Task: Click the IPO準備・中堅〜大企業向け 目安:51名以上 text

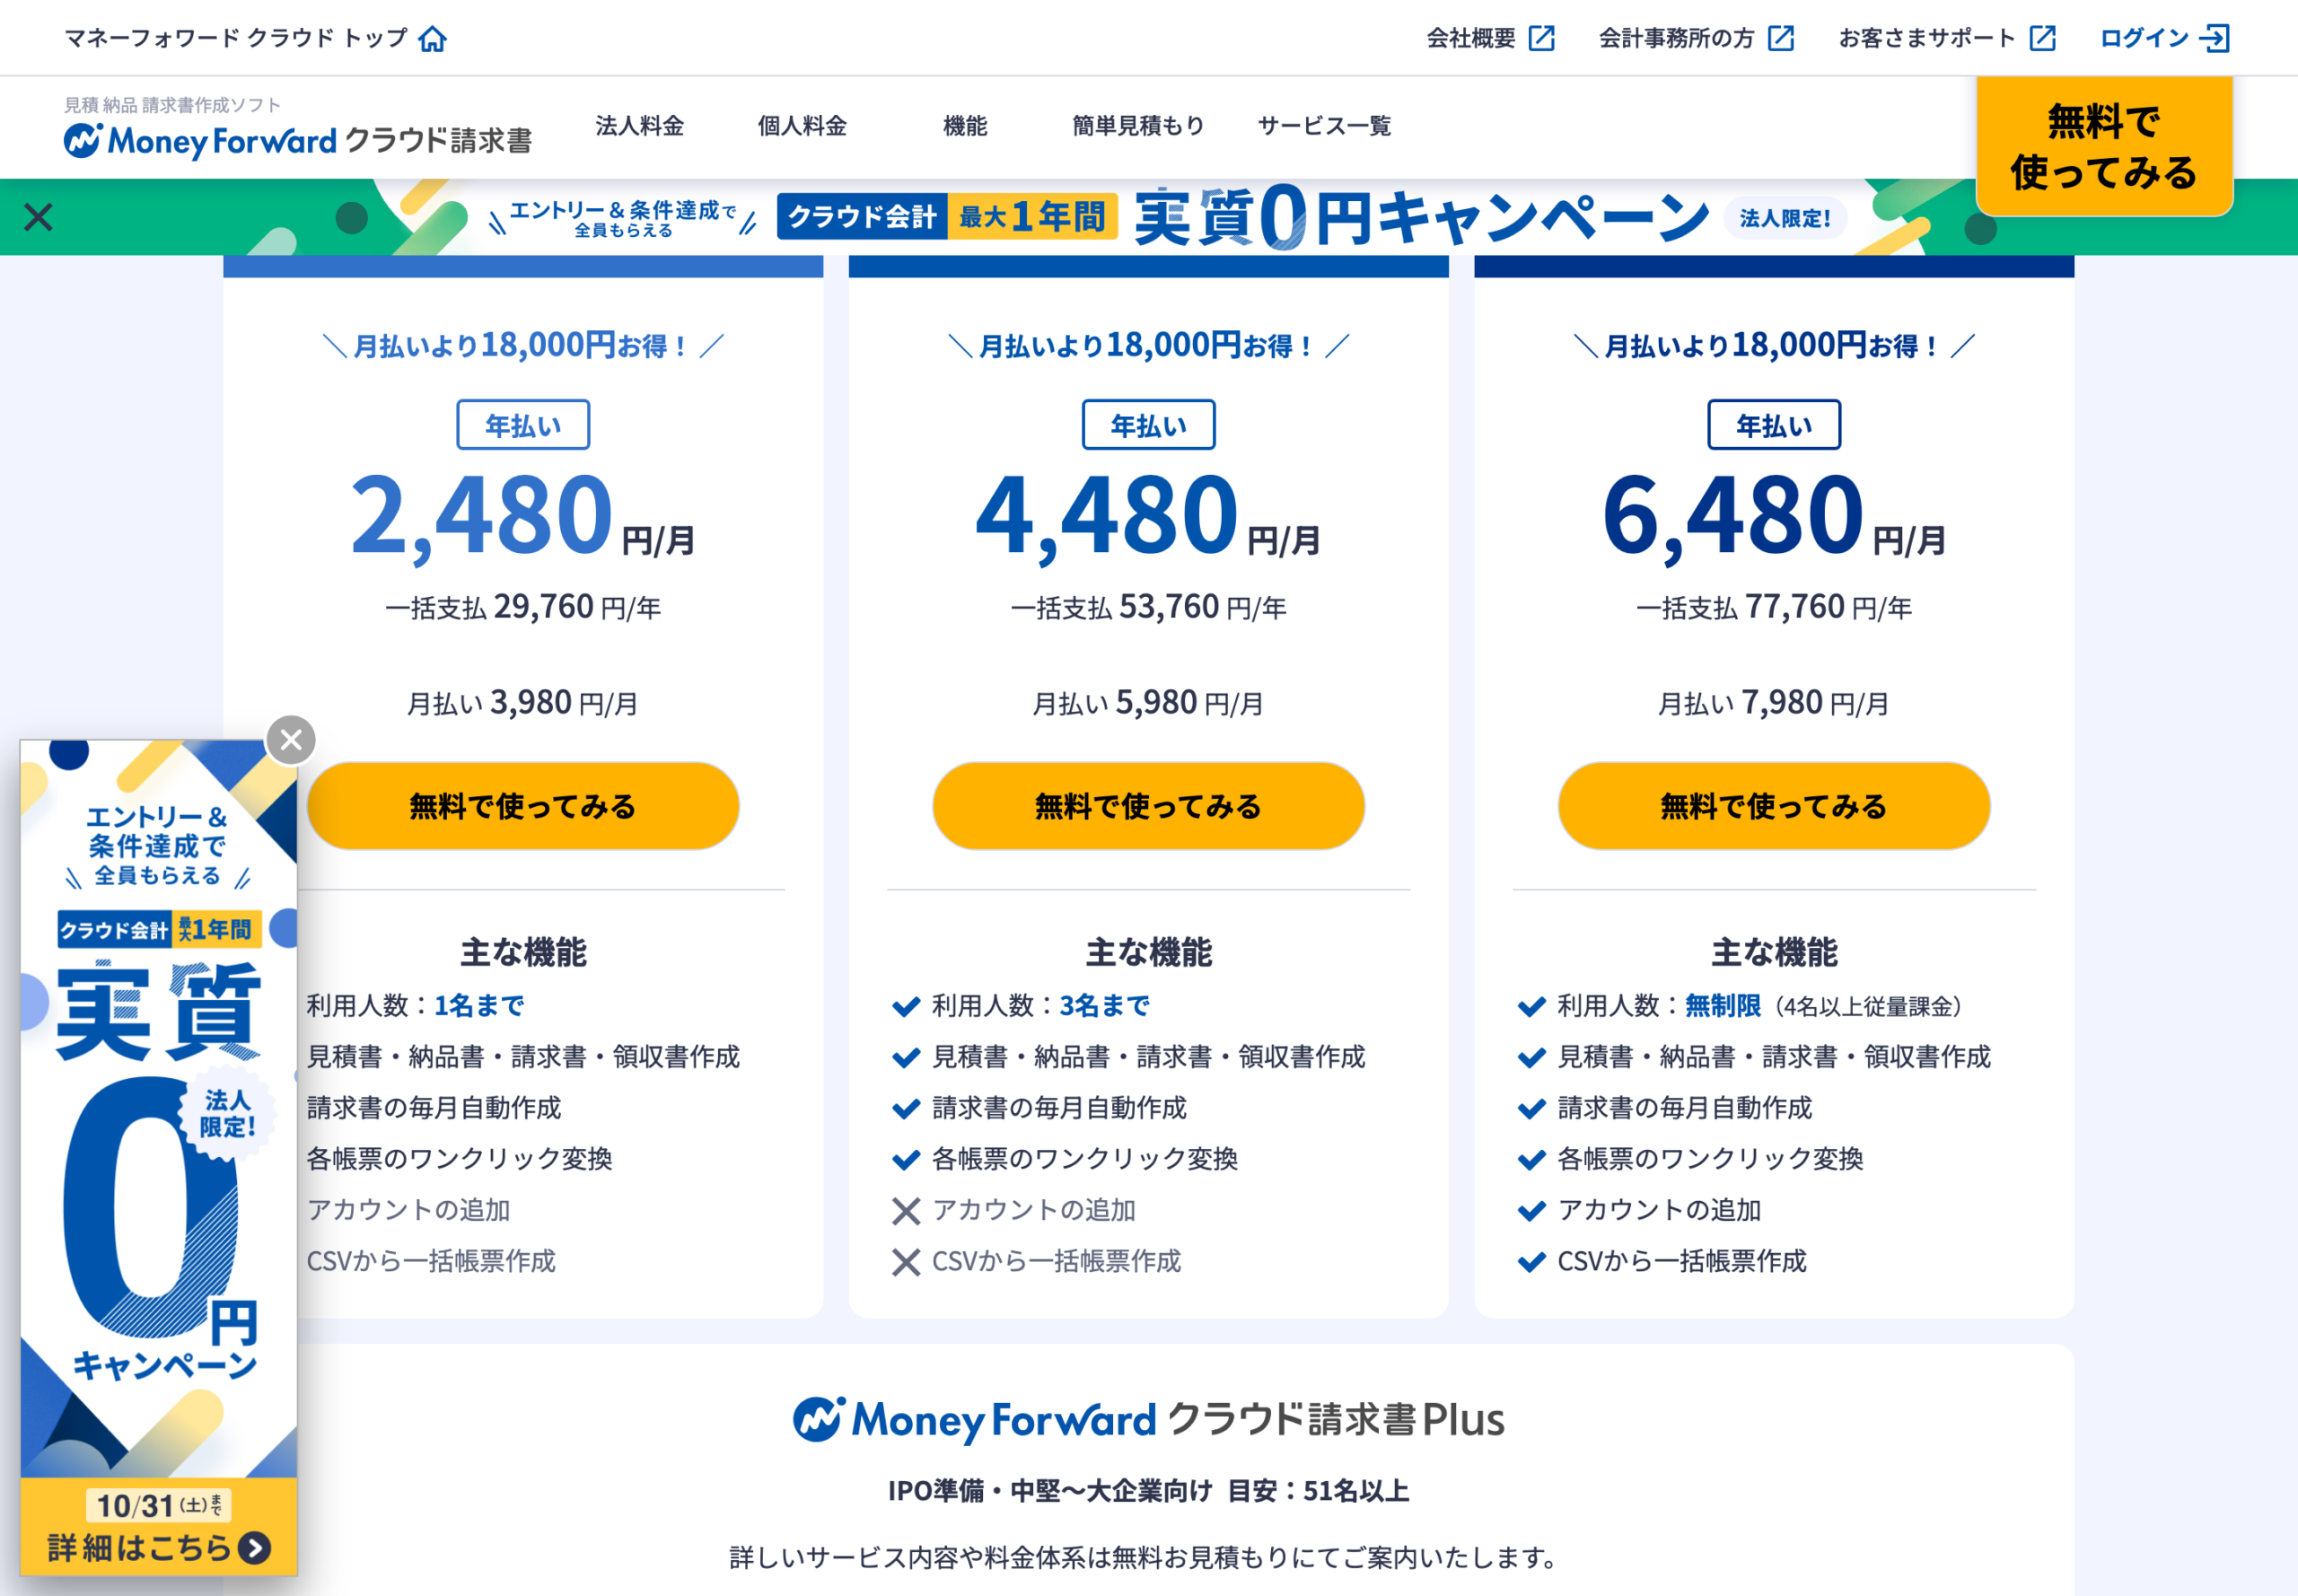Action: coord(1148,1491)
